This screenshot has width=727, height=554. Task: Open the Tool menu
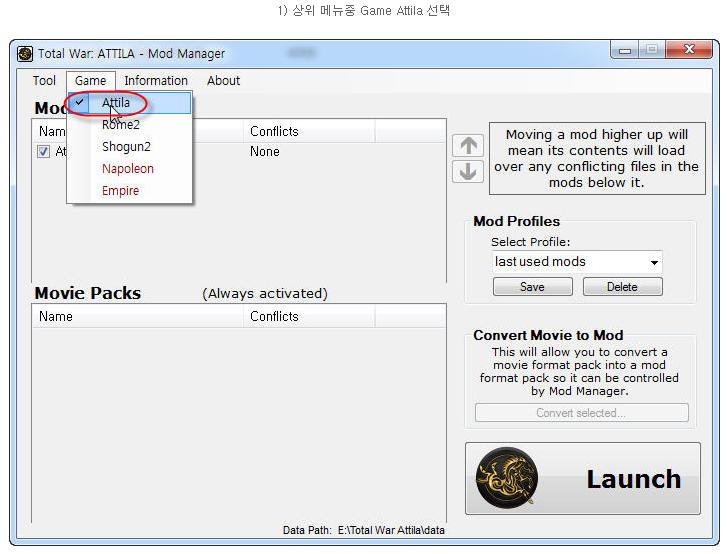point(44,81)
